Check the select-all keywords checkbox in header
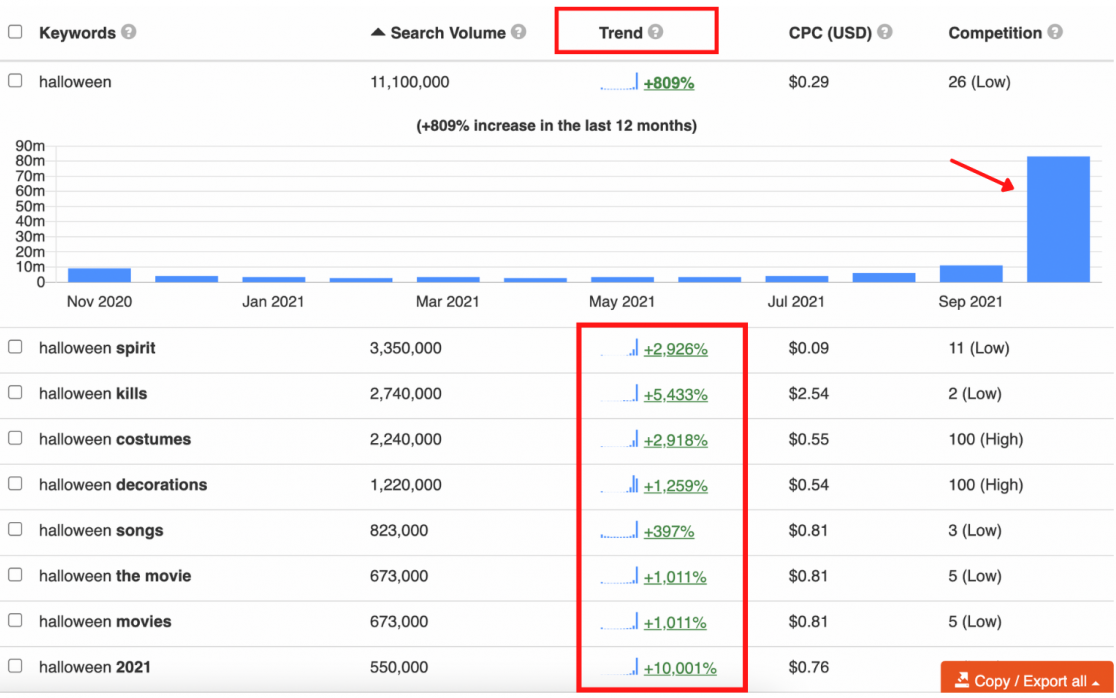1116x698 pixels. [15, 31]
